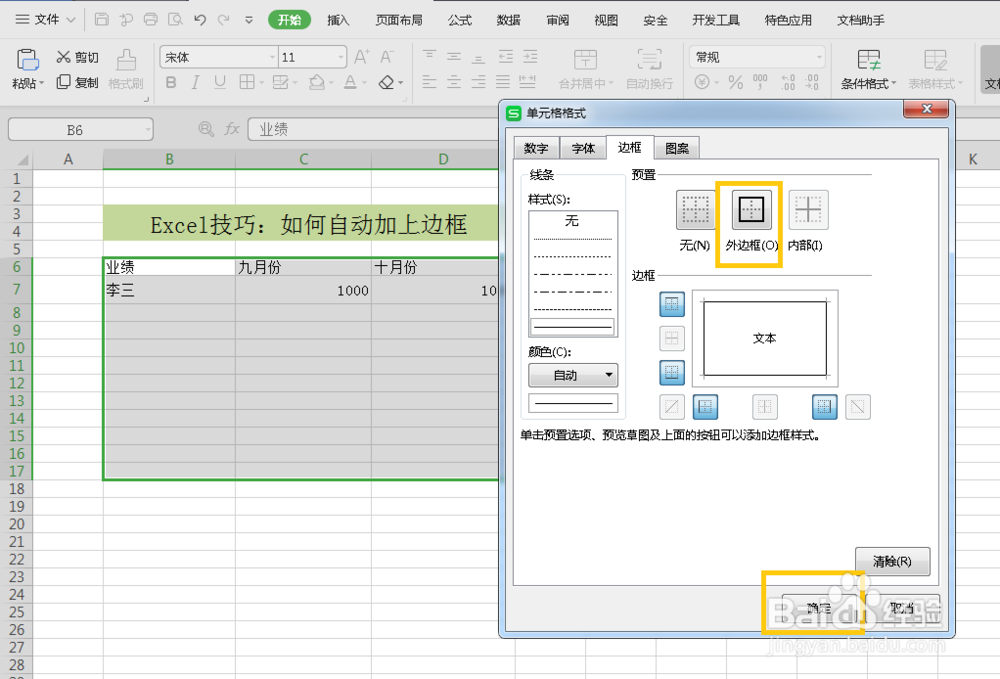Screen dimensions: 1000x679
Task: Toggle the inside vertical border button
Action: click(765, 407)
